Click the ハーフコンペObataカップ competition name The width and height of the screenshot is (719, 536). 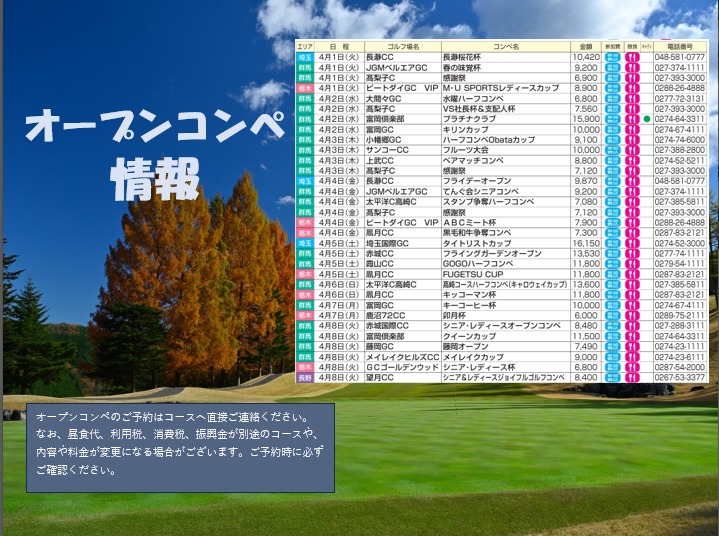(489, 140)
